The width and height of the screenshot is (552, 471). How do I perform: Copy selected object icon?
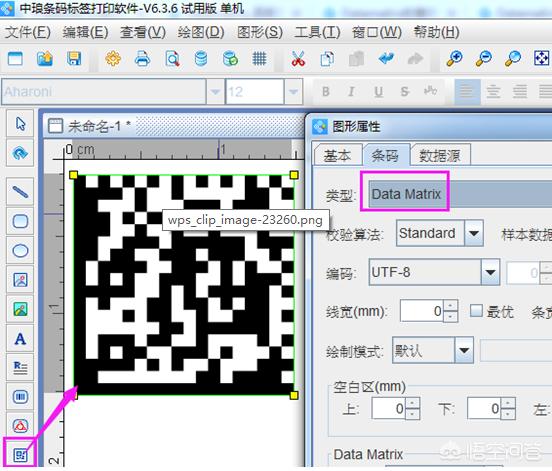pos(327,58)
